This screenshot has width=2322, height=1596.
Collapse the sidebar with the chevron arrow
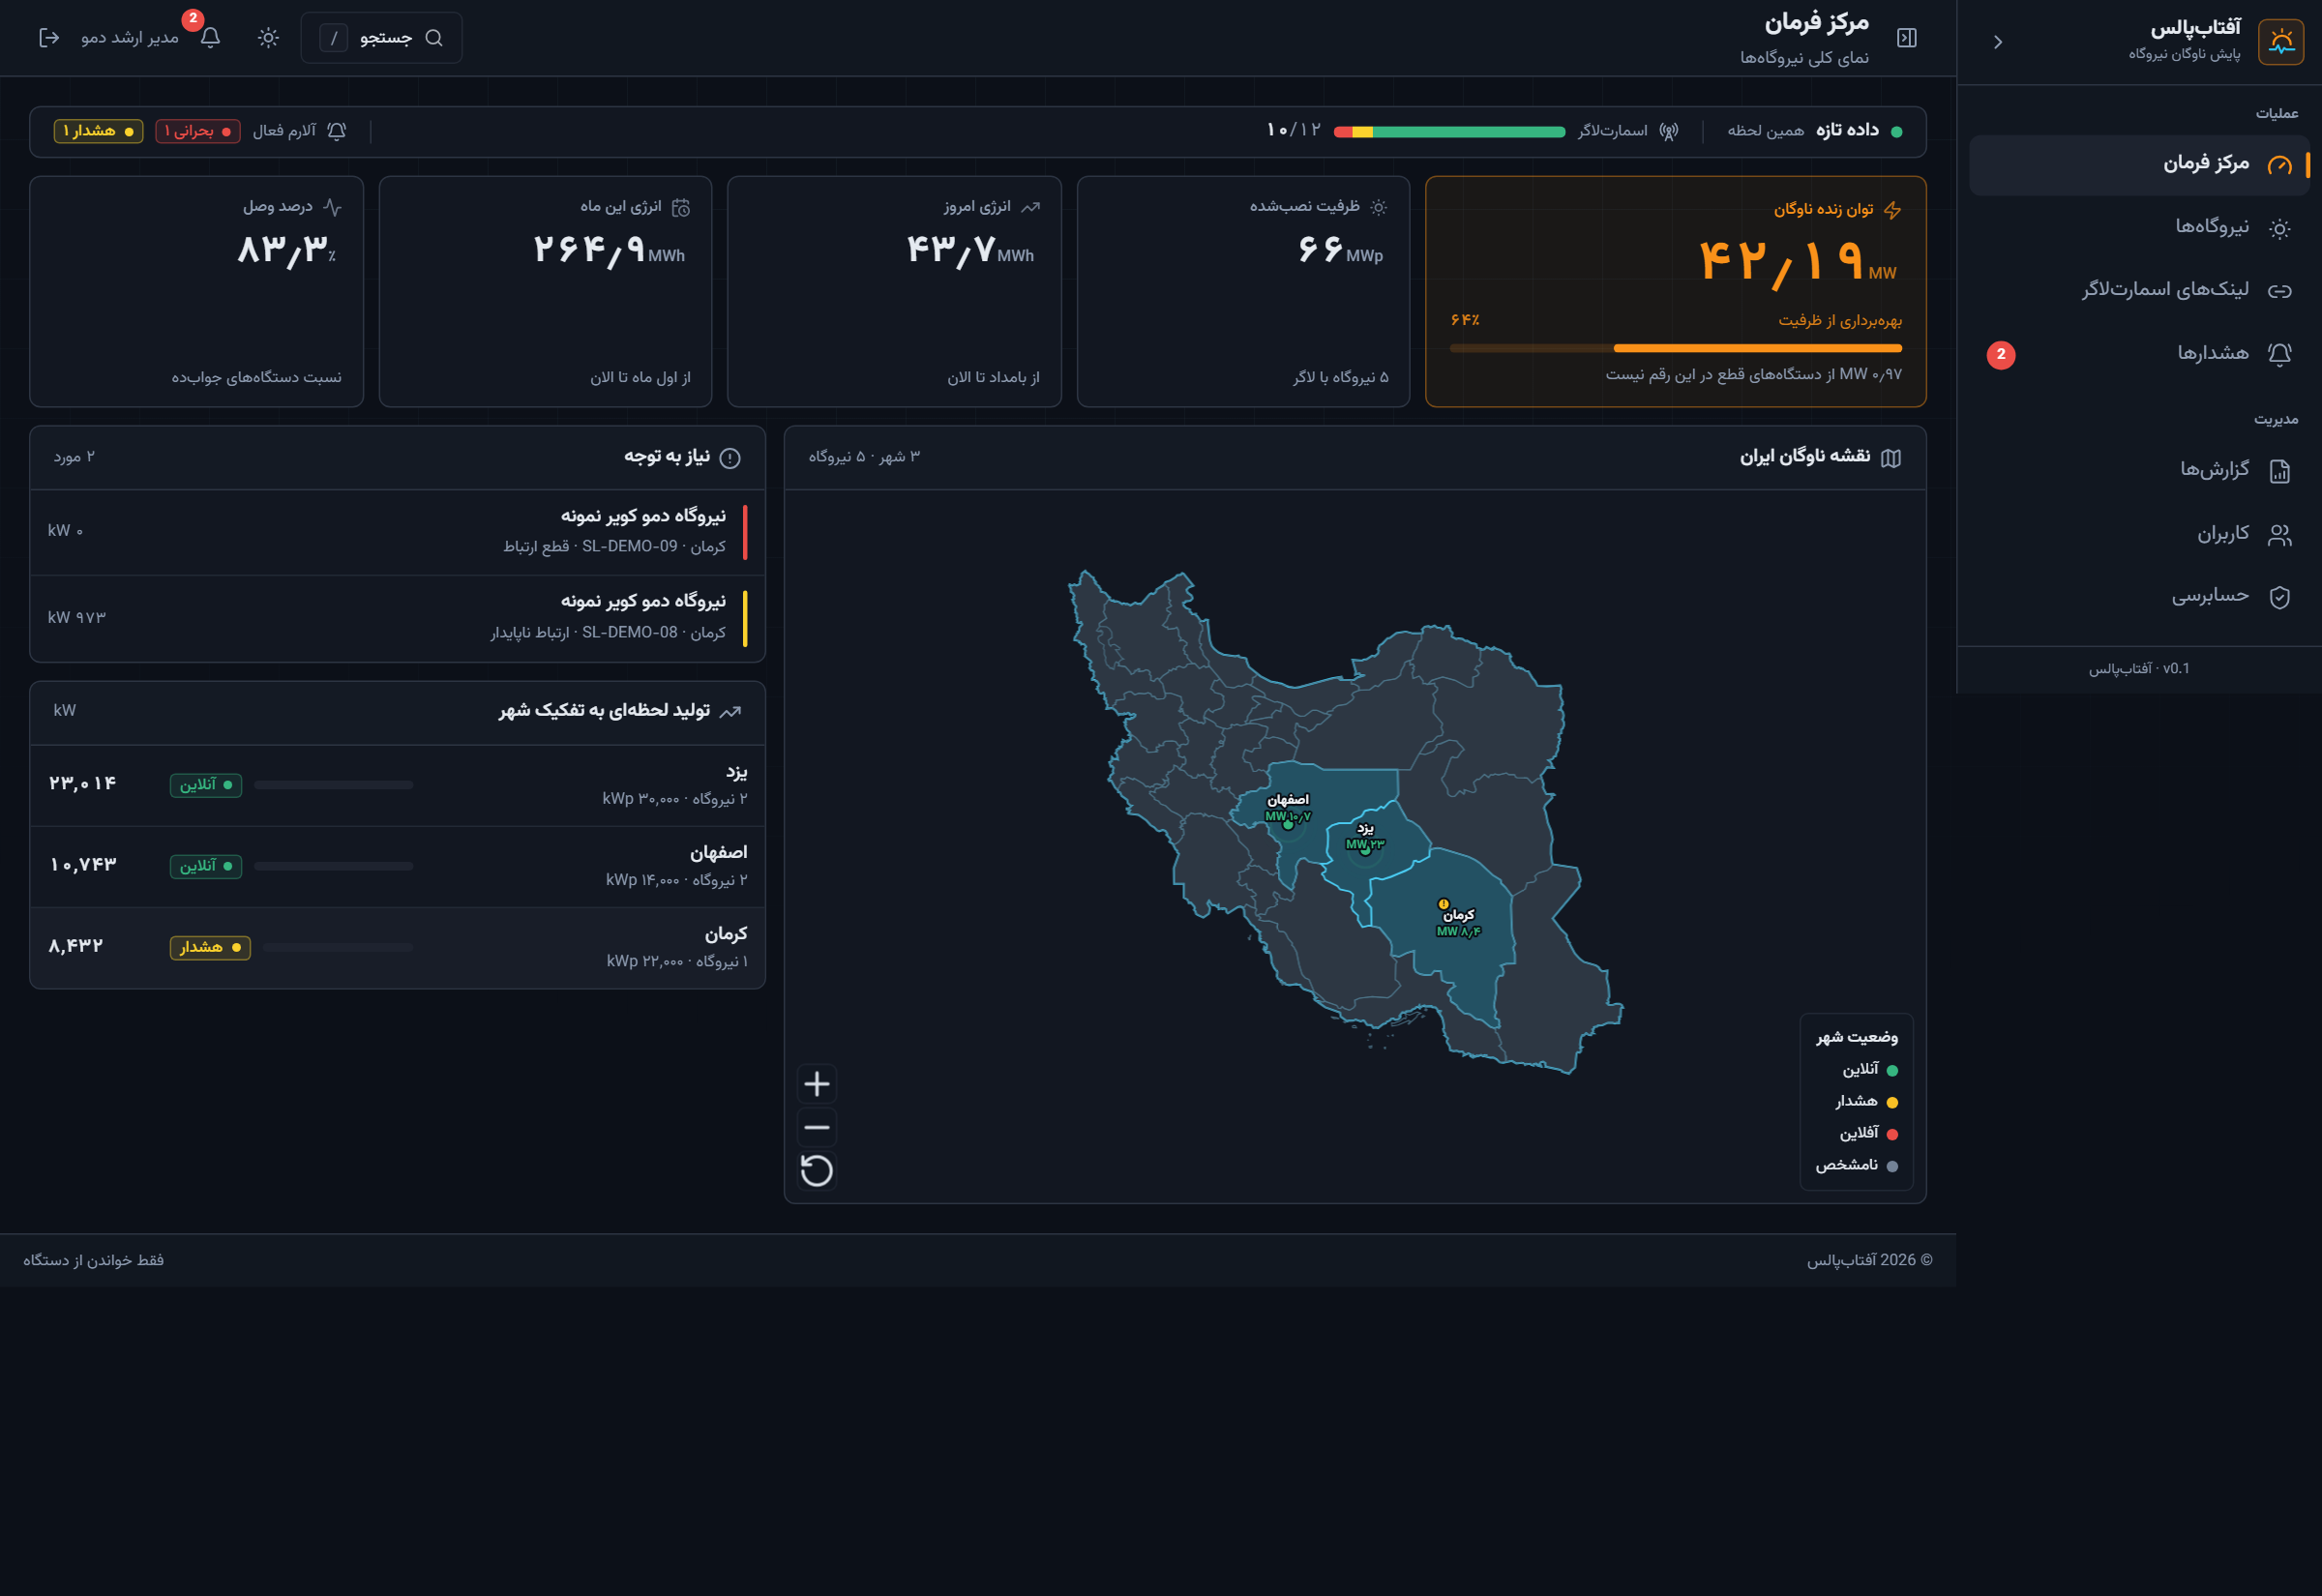pos(1997,42)
